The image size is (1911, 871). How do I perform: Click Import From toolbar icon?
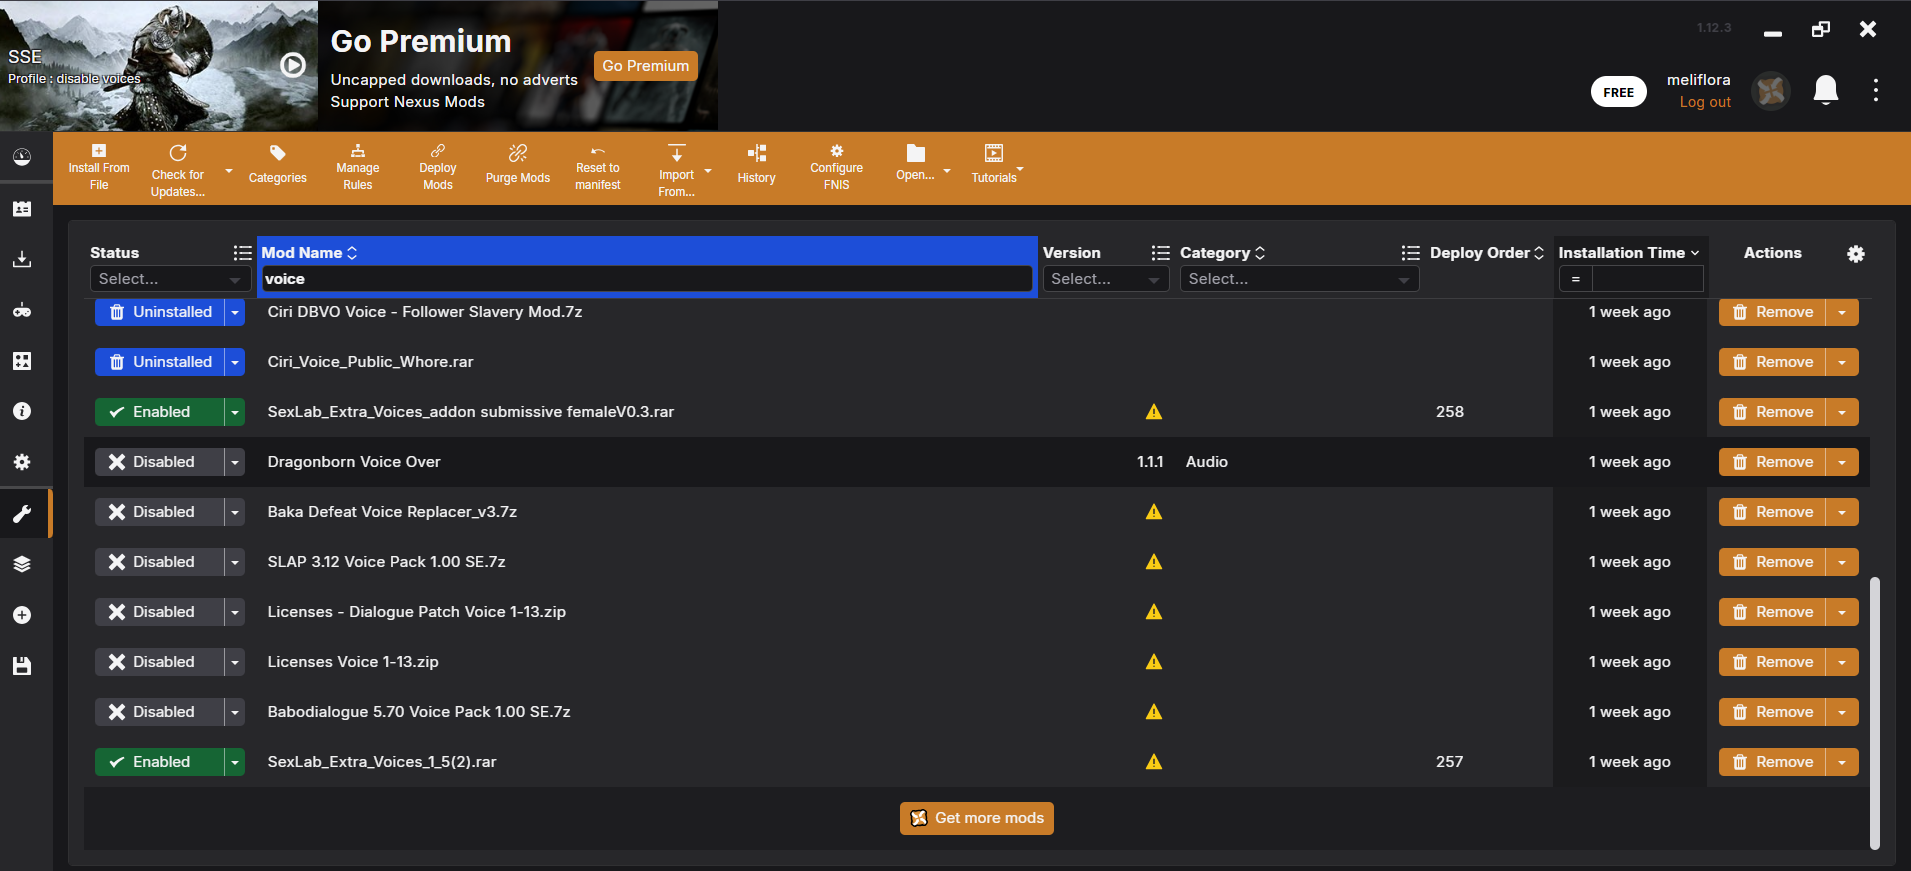677,171
